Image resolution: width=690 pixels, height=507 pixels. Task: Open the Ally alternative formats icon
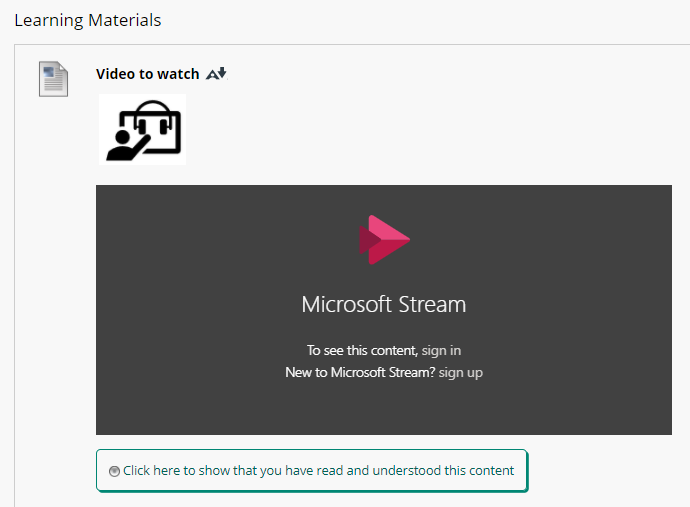pyautogui.click(x=216, y=73)
